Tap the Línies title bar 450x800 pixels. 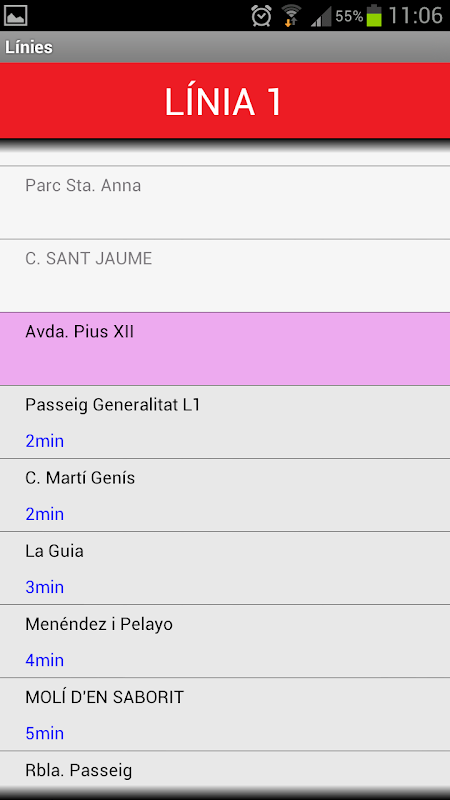225,47
